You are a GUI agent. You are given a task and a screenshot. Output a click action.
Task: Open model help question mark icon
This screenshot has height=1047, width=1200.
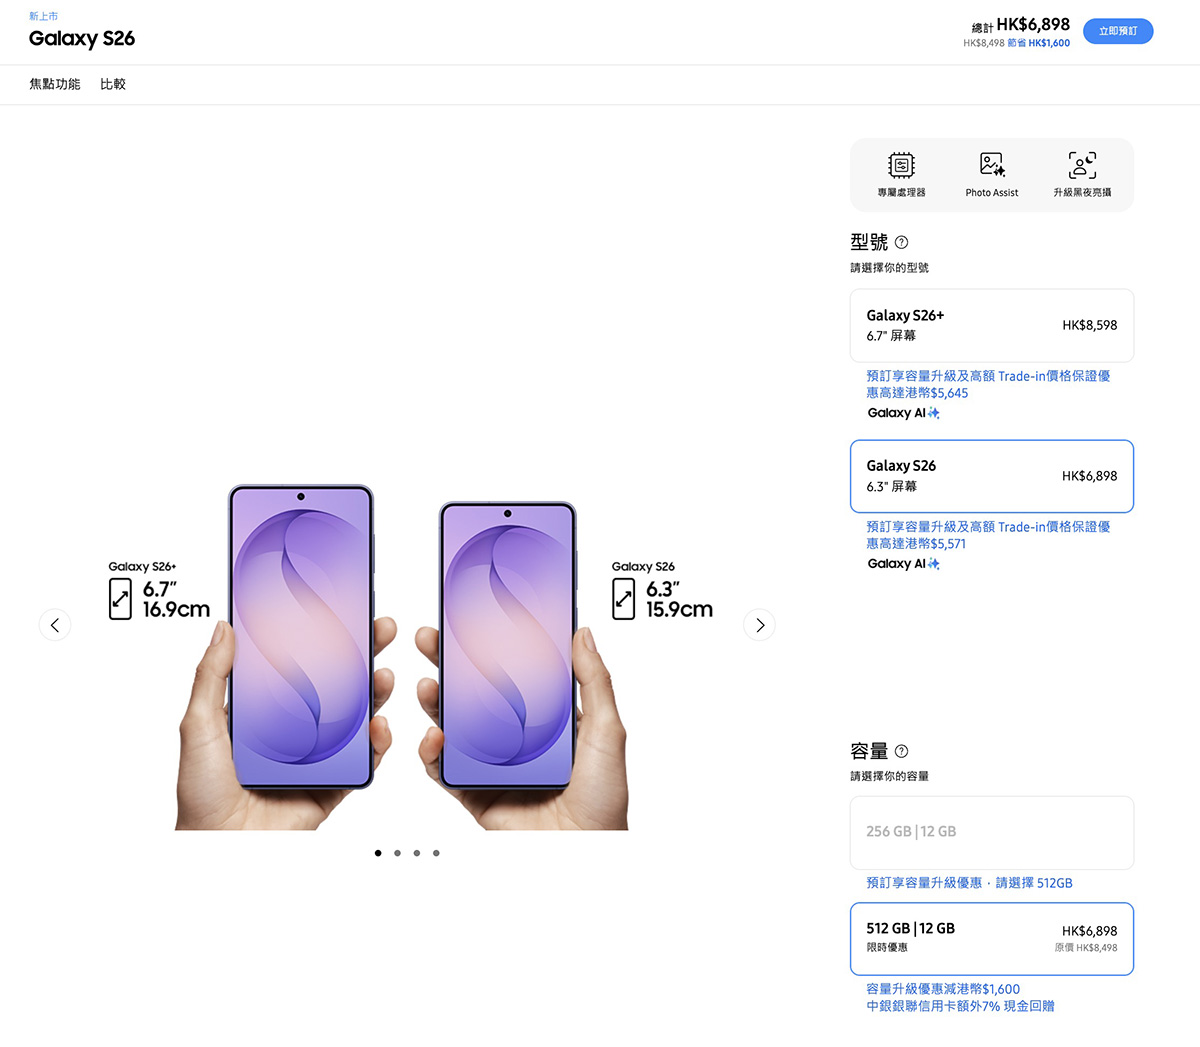click(901, 242)
